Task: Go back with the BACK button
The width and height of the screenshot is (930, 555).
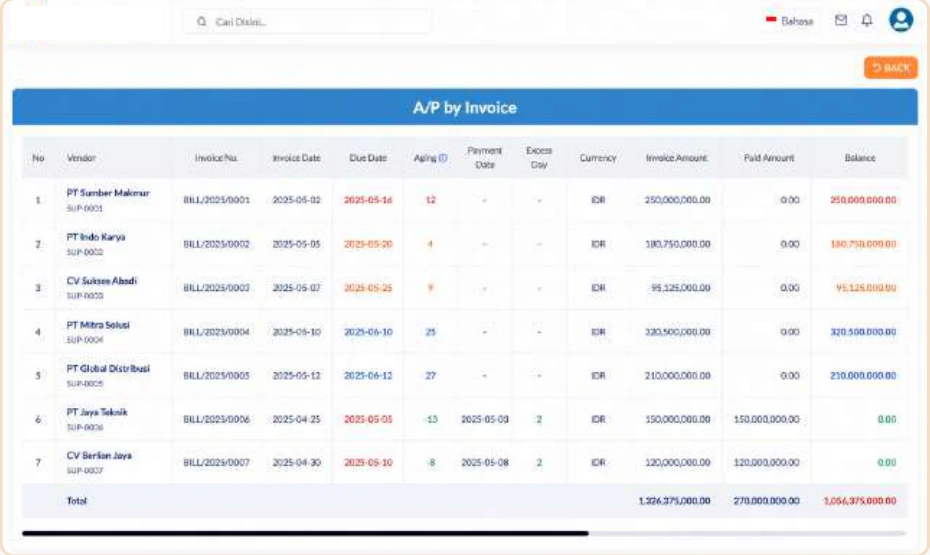Action: 890,68
